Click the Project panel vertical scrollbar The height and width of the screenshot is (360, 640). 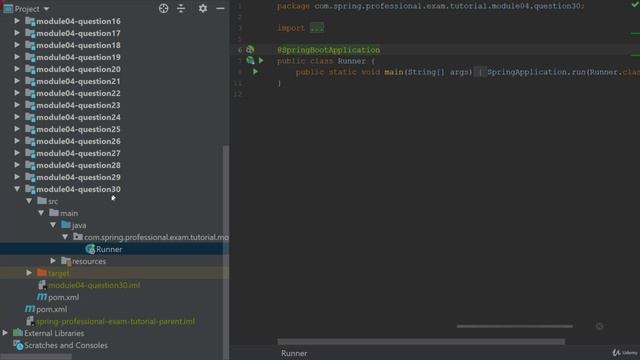click(226, 252)
